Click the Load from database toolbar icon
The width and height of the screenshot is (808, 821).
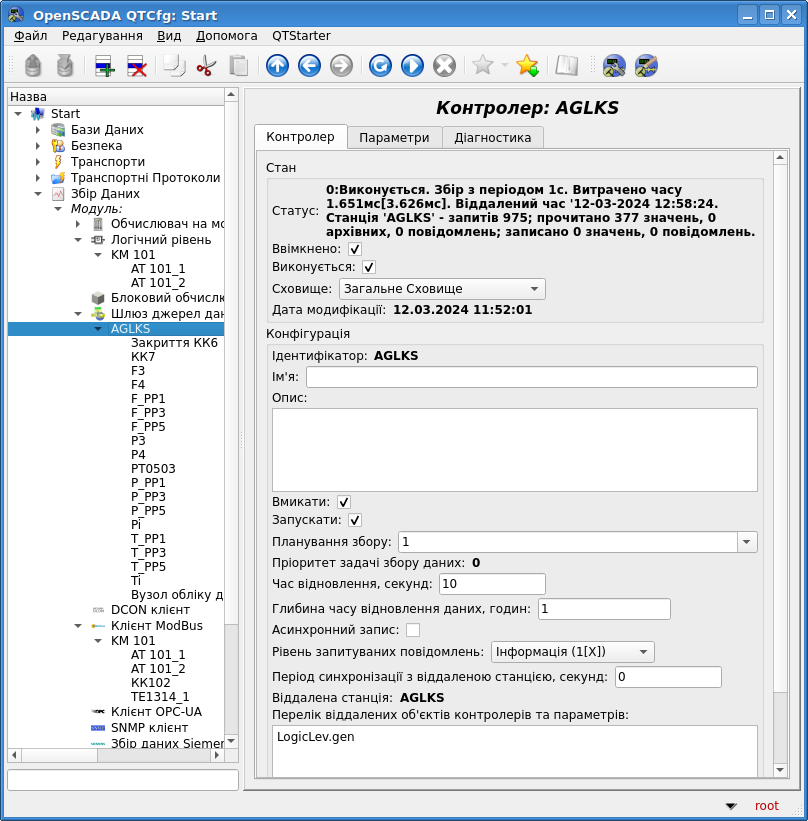click(33, 66)
